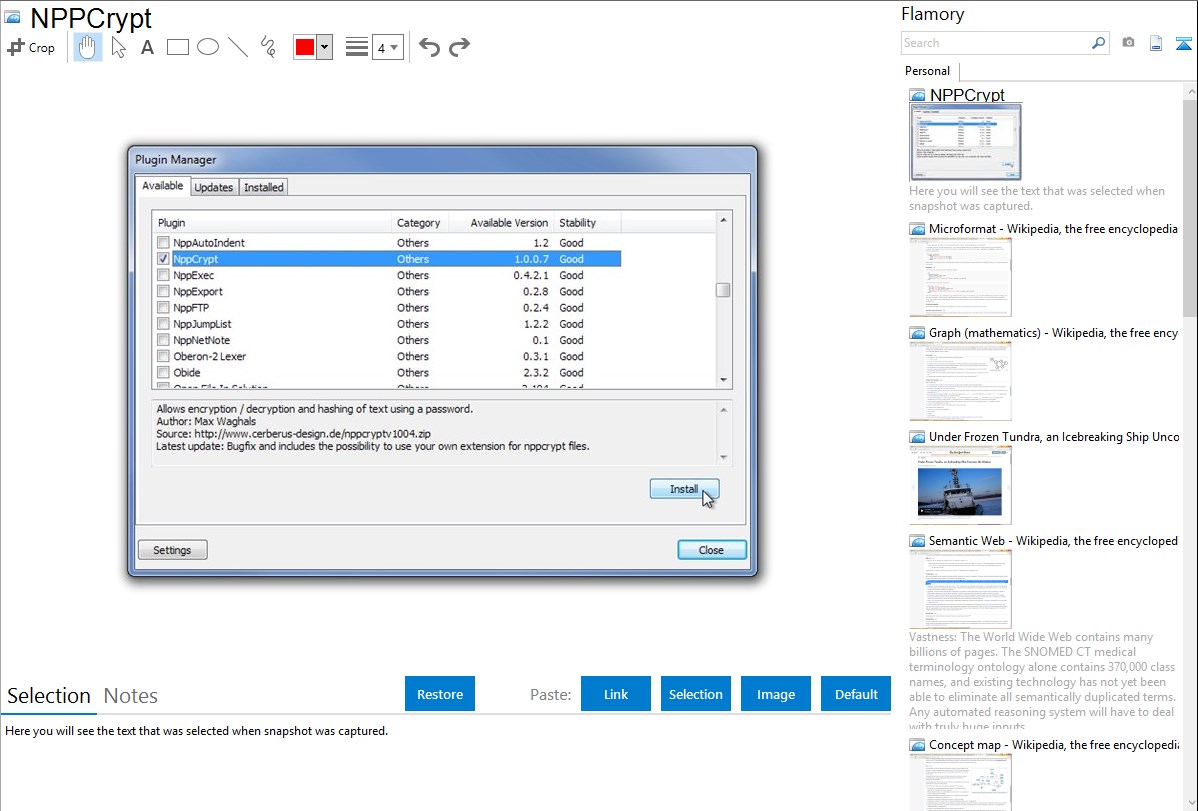
Task: Choose the freehand scribble tool
Action: tap(268, 47)
